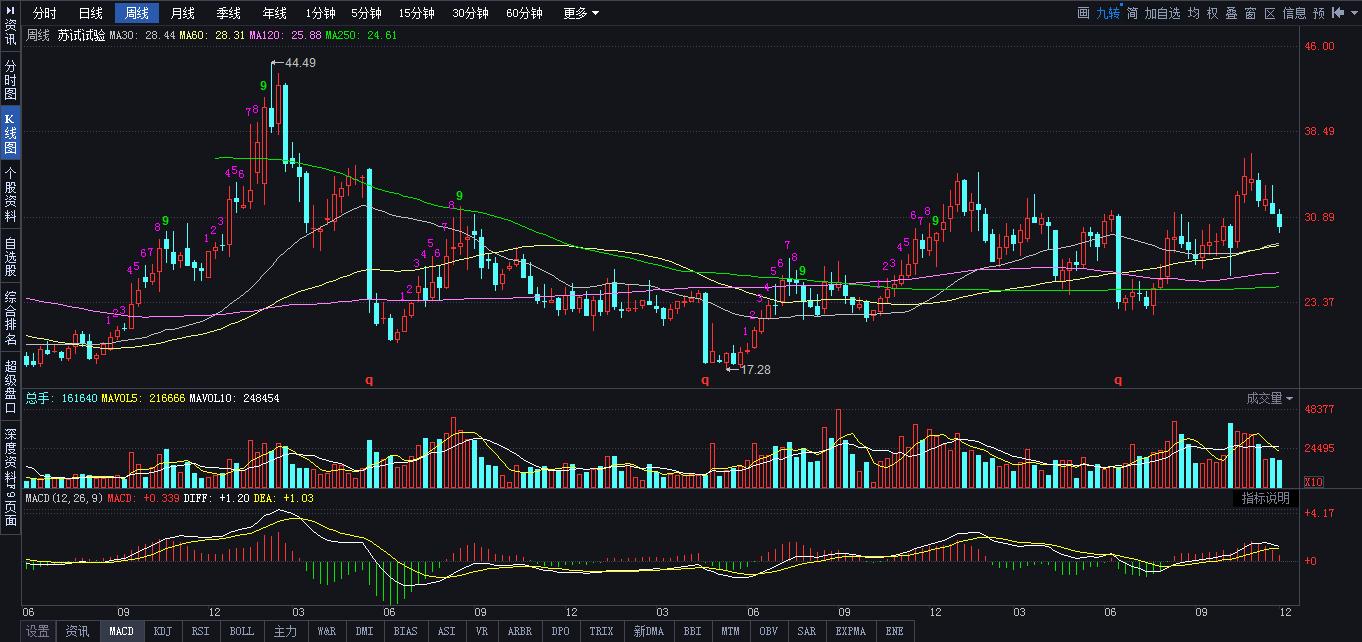Open price adjustment via the 权 icon
Screen dimensions: 1362x642
[1214, 12]
